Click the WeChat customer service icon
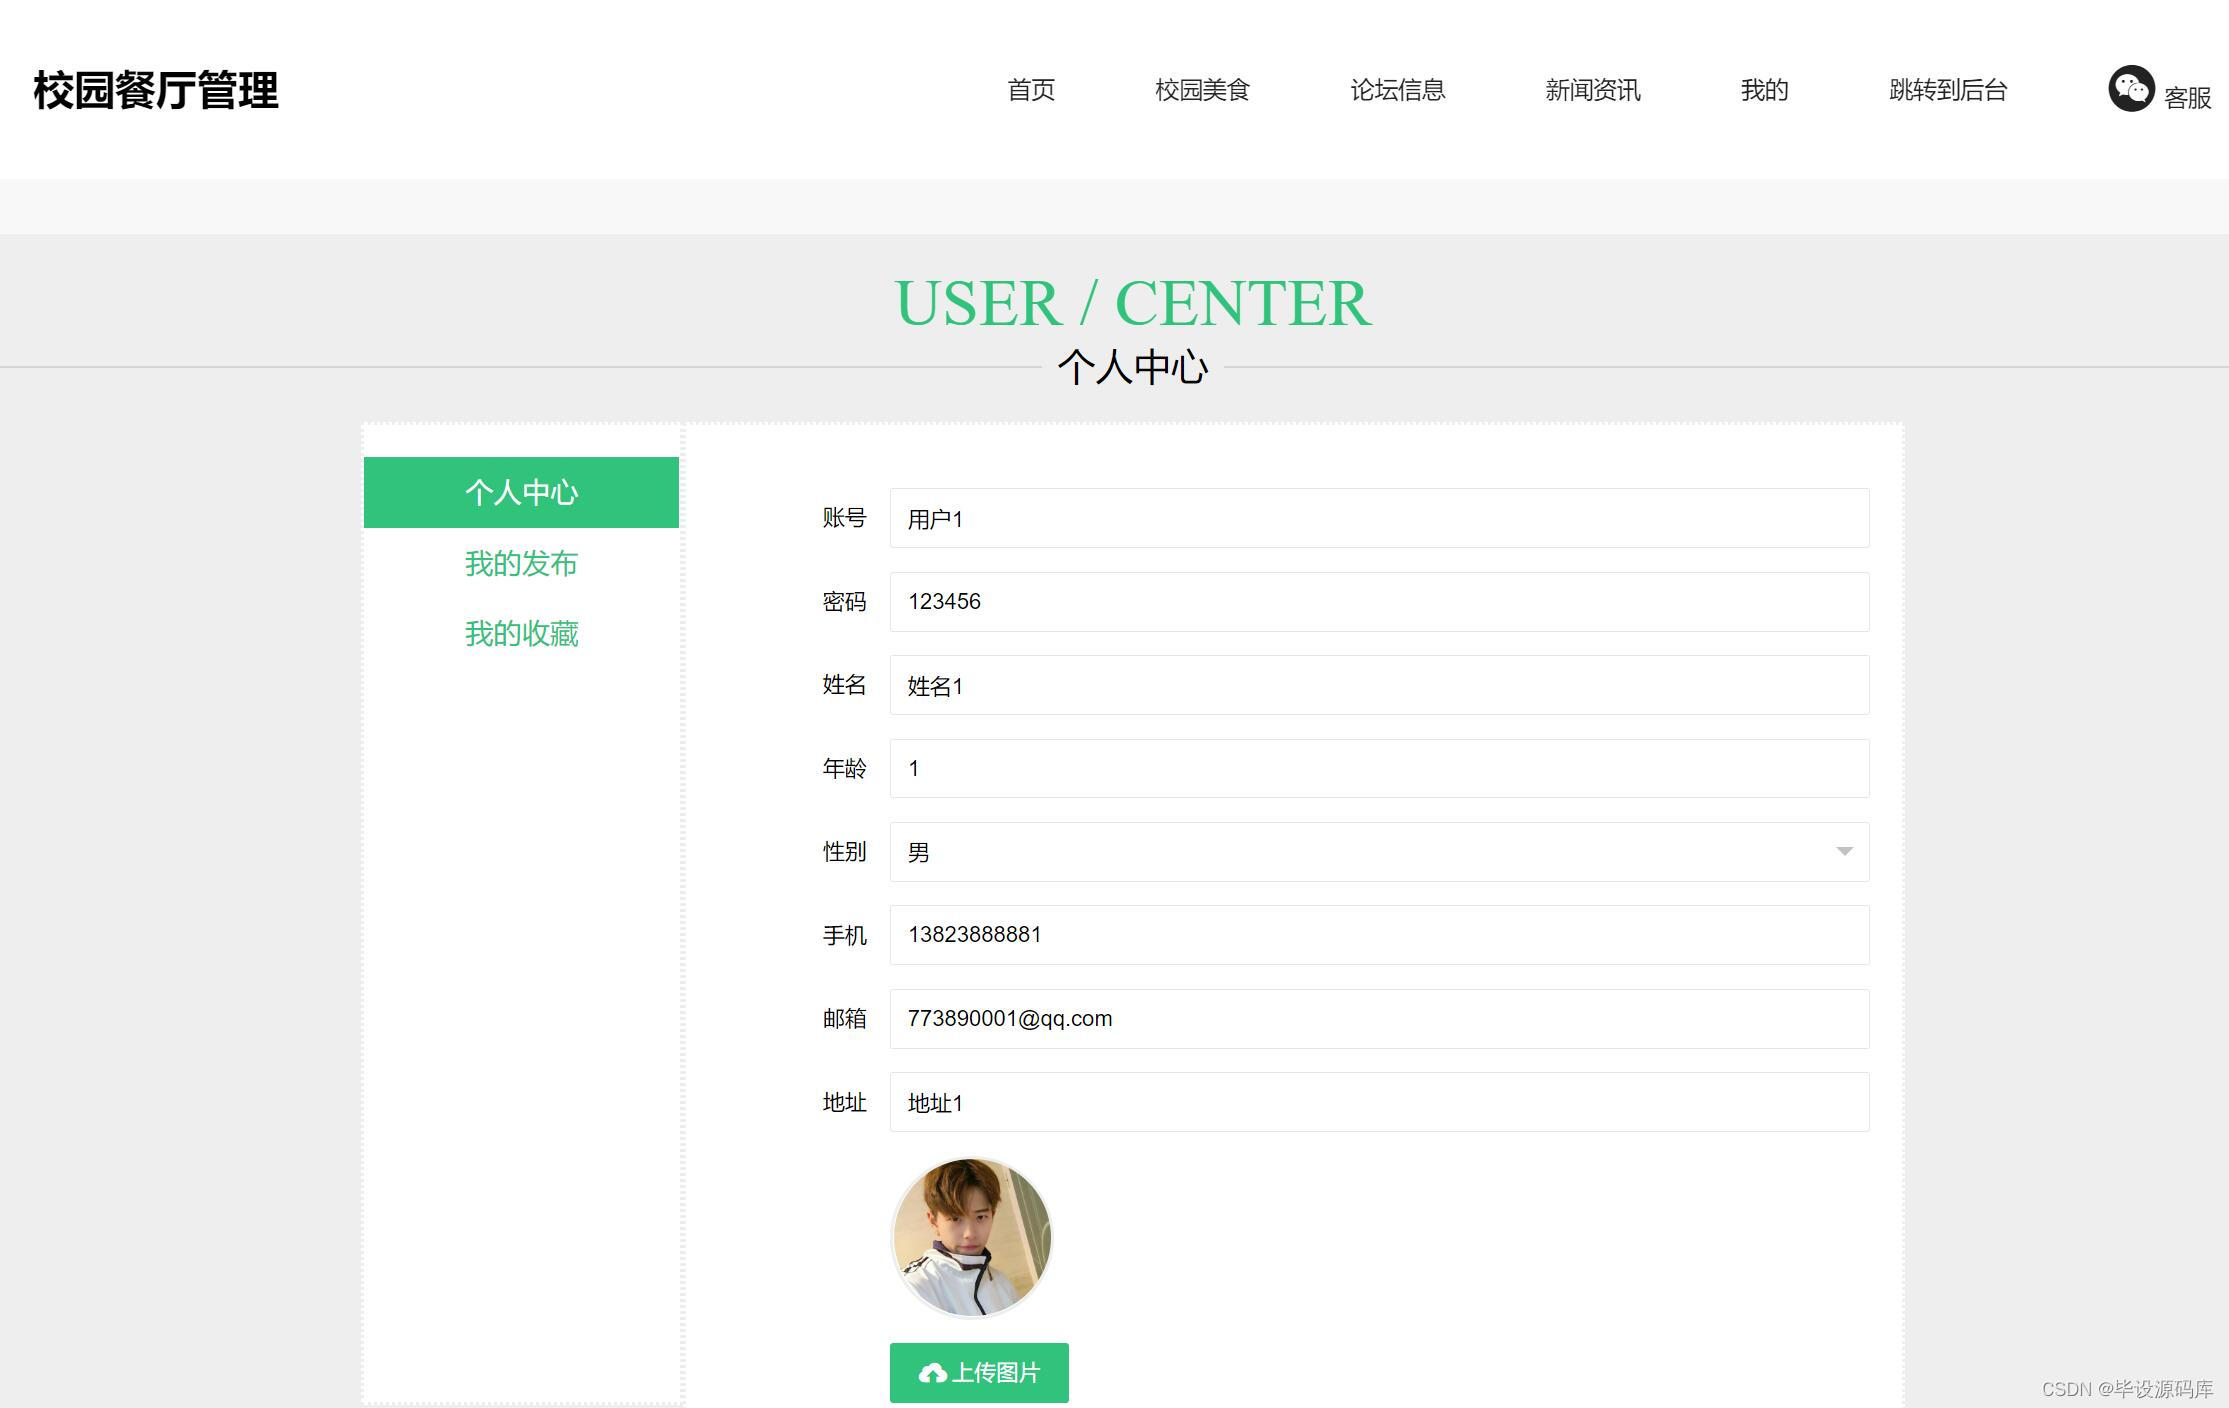 (2131, 89)
